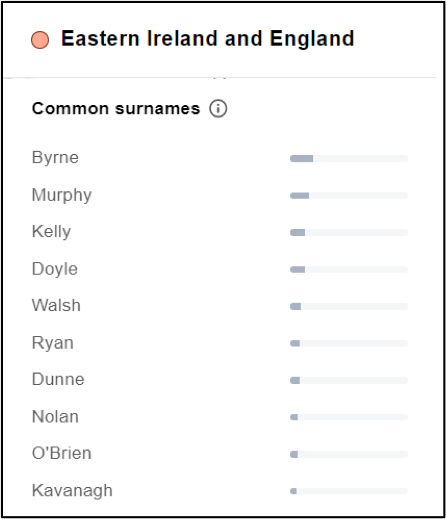Select the Ryan surname entry
The width and height of the screenshot is (446, 519).
click(53, 343)
